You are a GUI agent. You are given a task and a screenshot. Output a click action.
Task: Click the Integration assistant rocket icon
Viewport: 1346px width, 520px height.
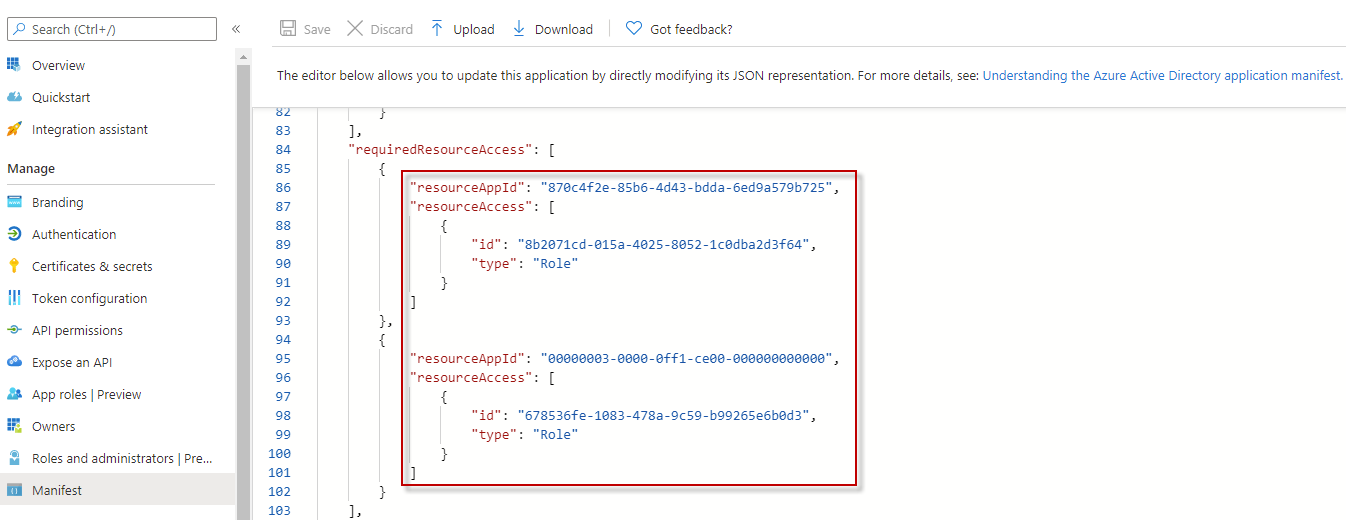[14, 129]
